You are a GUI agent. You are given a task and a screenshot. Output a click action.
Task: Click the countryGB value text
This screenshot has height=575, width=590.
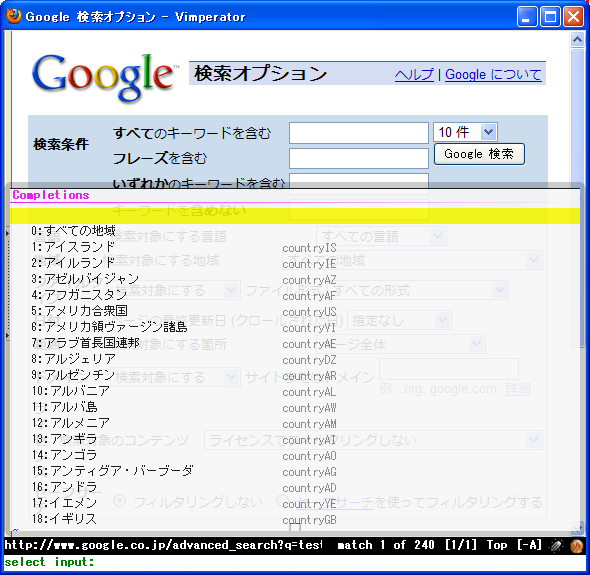pos(309,520)
